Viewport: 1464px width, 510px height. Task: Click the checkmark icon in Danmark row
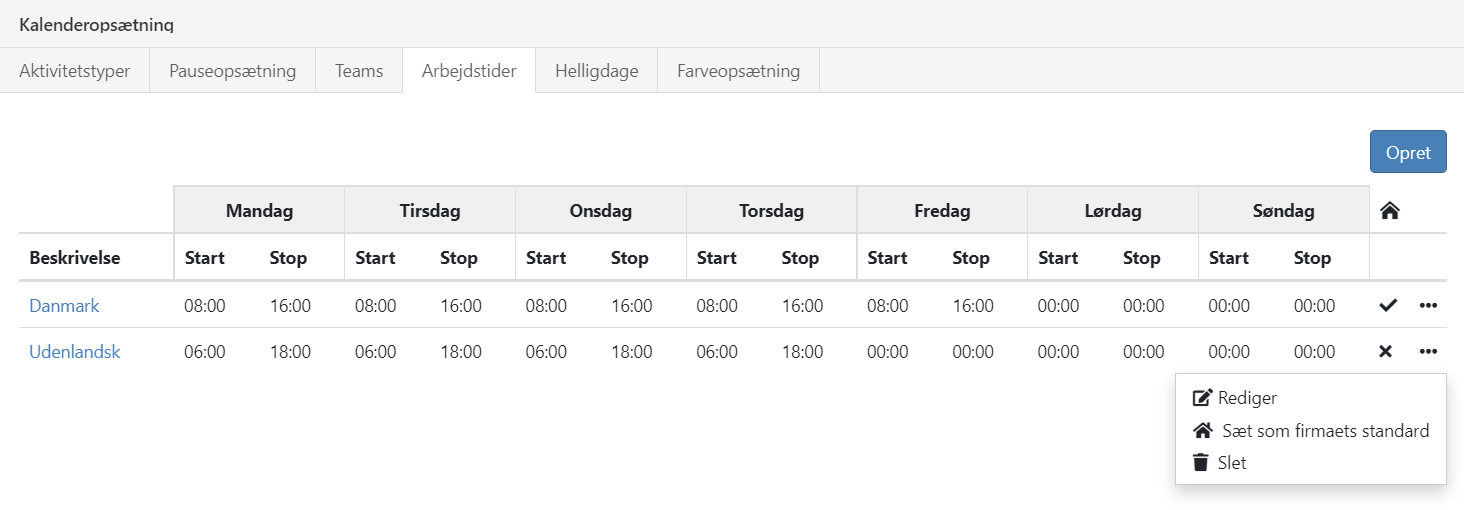click(1387, 306)
